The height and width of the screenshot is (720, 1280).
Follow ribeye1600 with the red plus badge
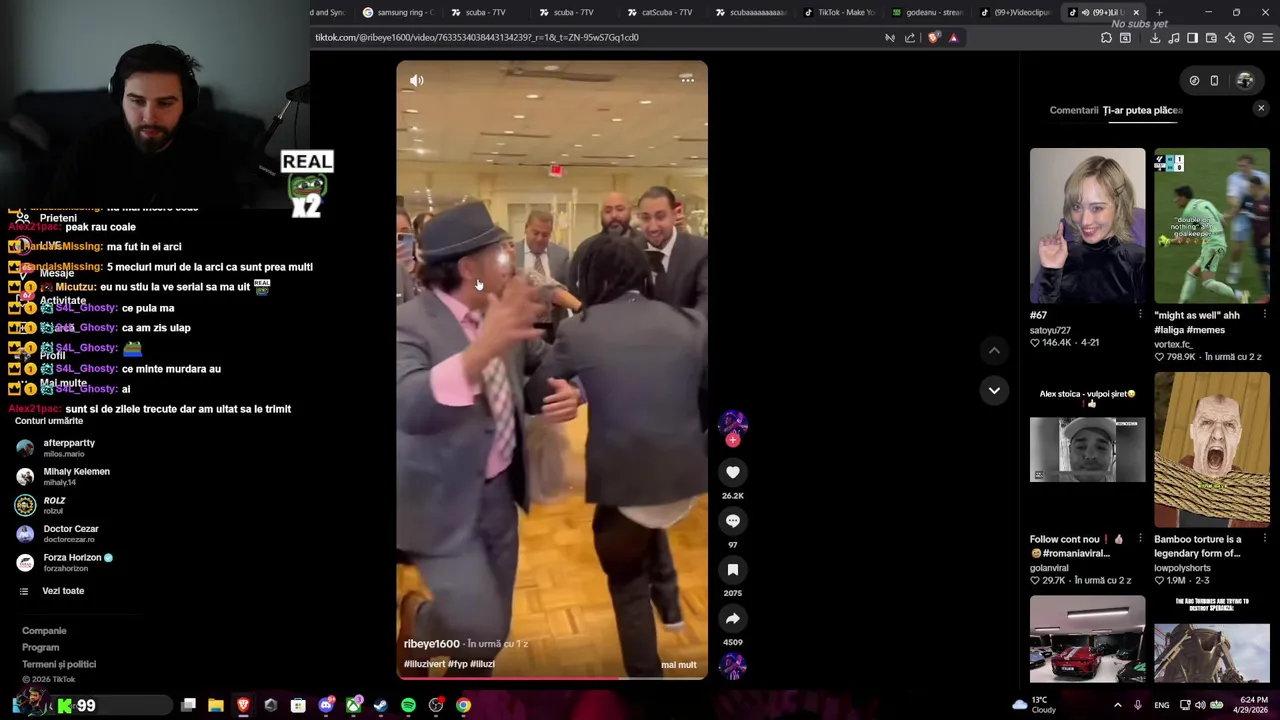pyautogui.click(x=733, y=440)
